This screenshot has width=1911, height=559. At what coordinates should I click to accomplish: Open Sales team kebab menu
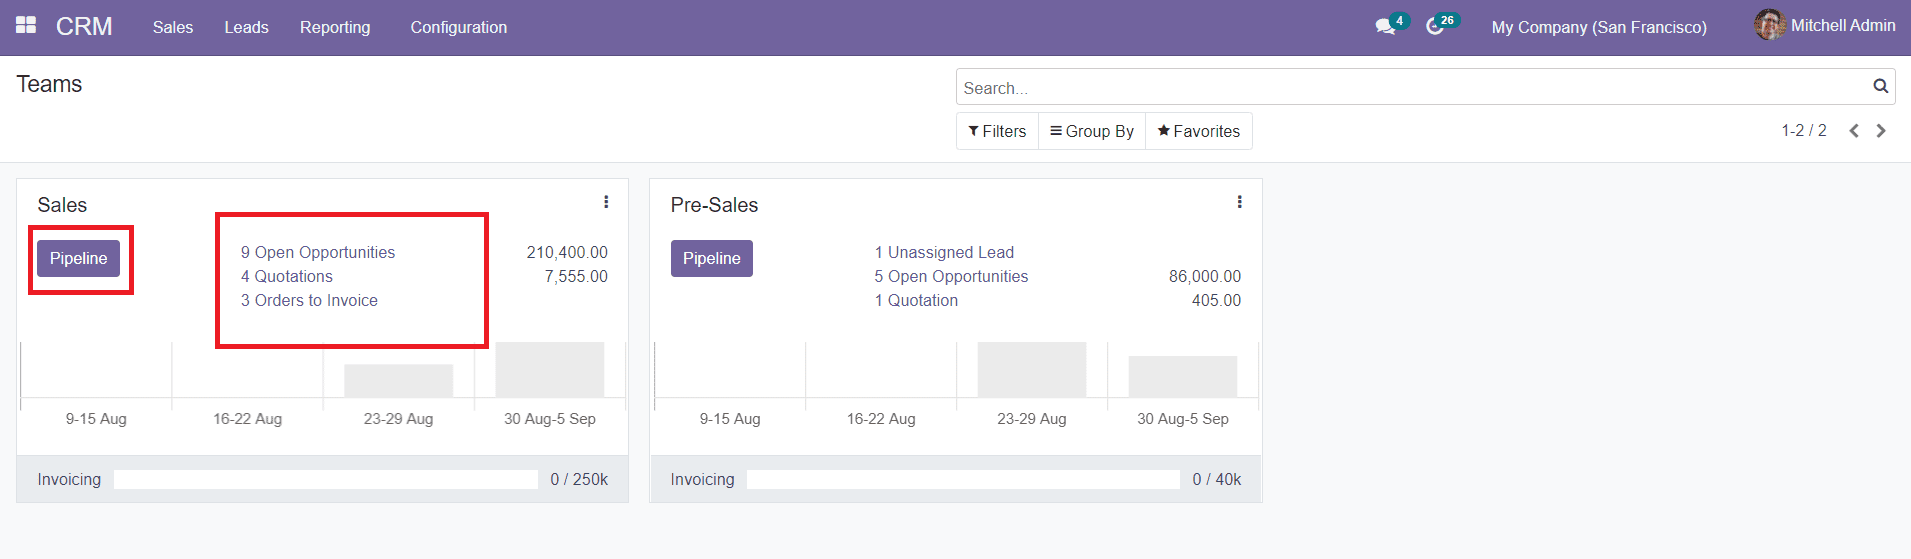click(606, 202)
